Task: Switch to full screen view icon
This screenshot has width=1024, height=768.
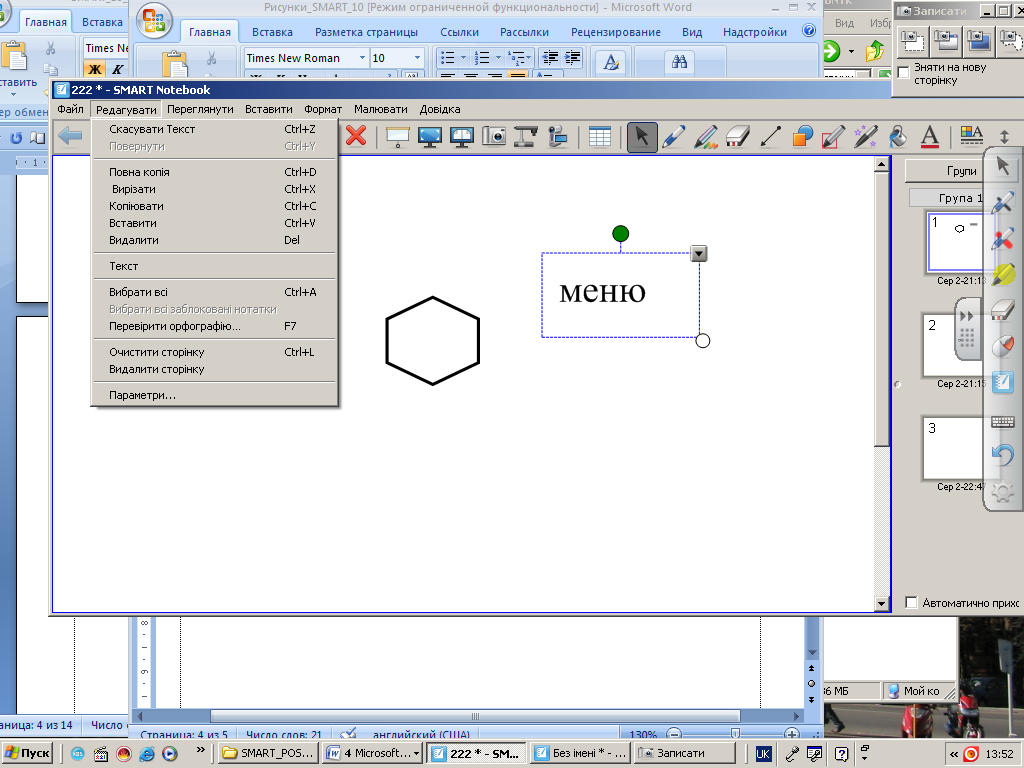Action: pyautogui.click(x=429, y=136)
